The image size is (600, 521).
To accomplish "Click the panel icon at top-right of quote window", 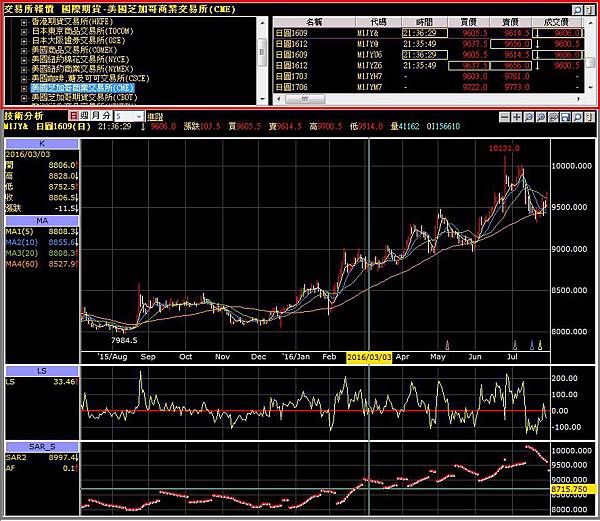I will pos(589,10).
